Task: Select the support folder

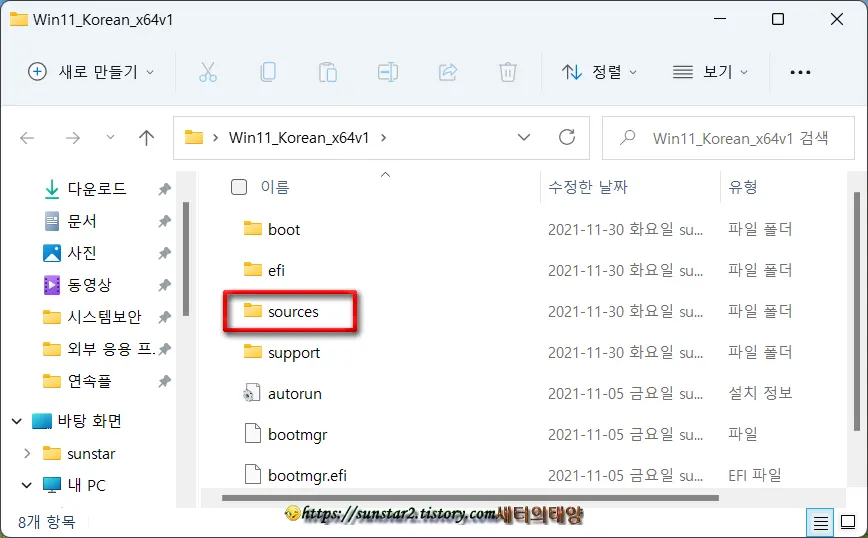Action: click(x=294, y=353)
